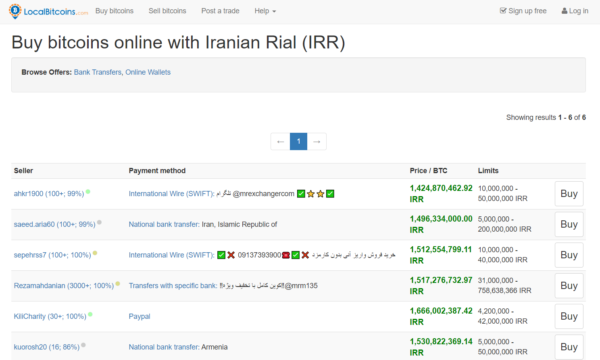Open Post a trade page

(220, 11)
